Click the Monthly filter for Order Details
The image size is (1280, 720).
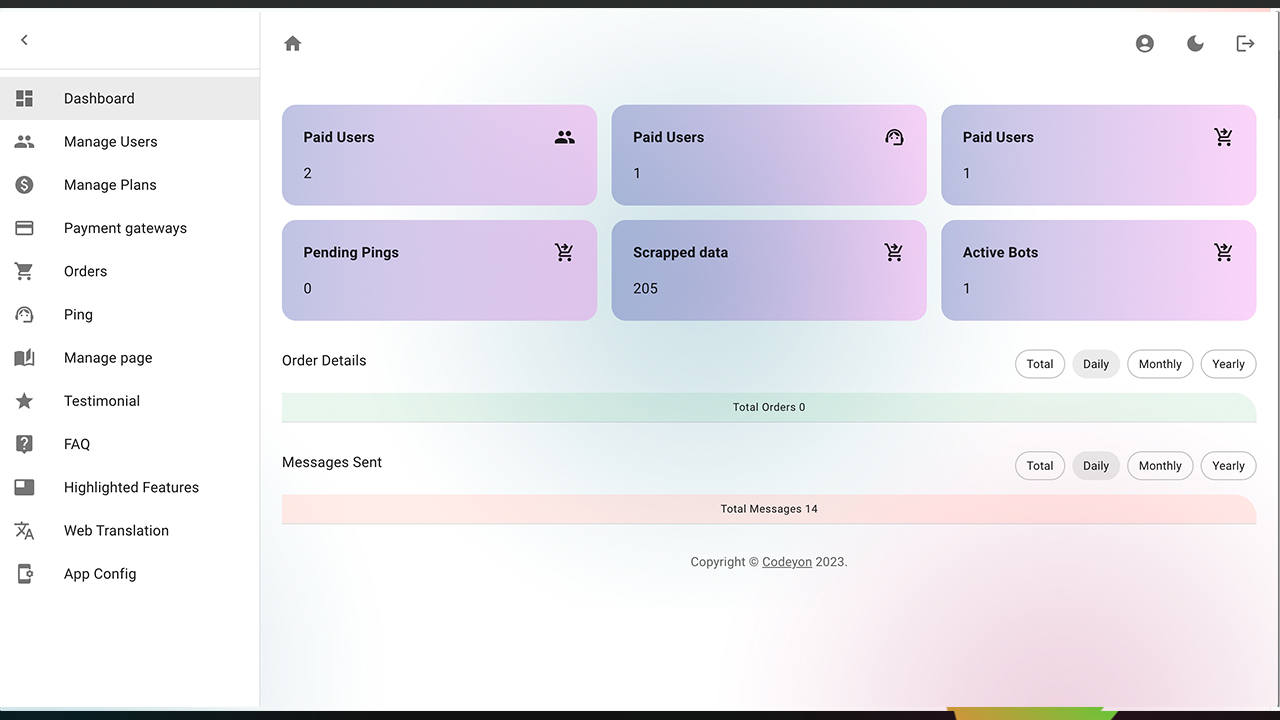pyautogui.click(x=1160, y=364)
